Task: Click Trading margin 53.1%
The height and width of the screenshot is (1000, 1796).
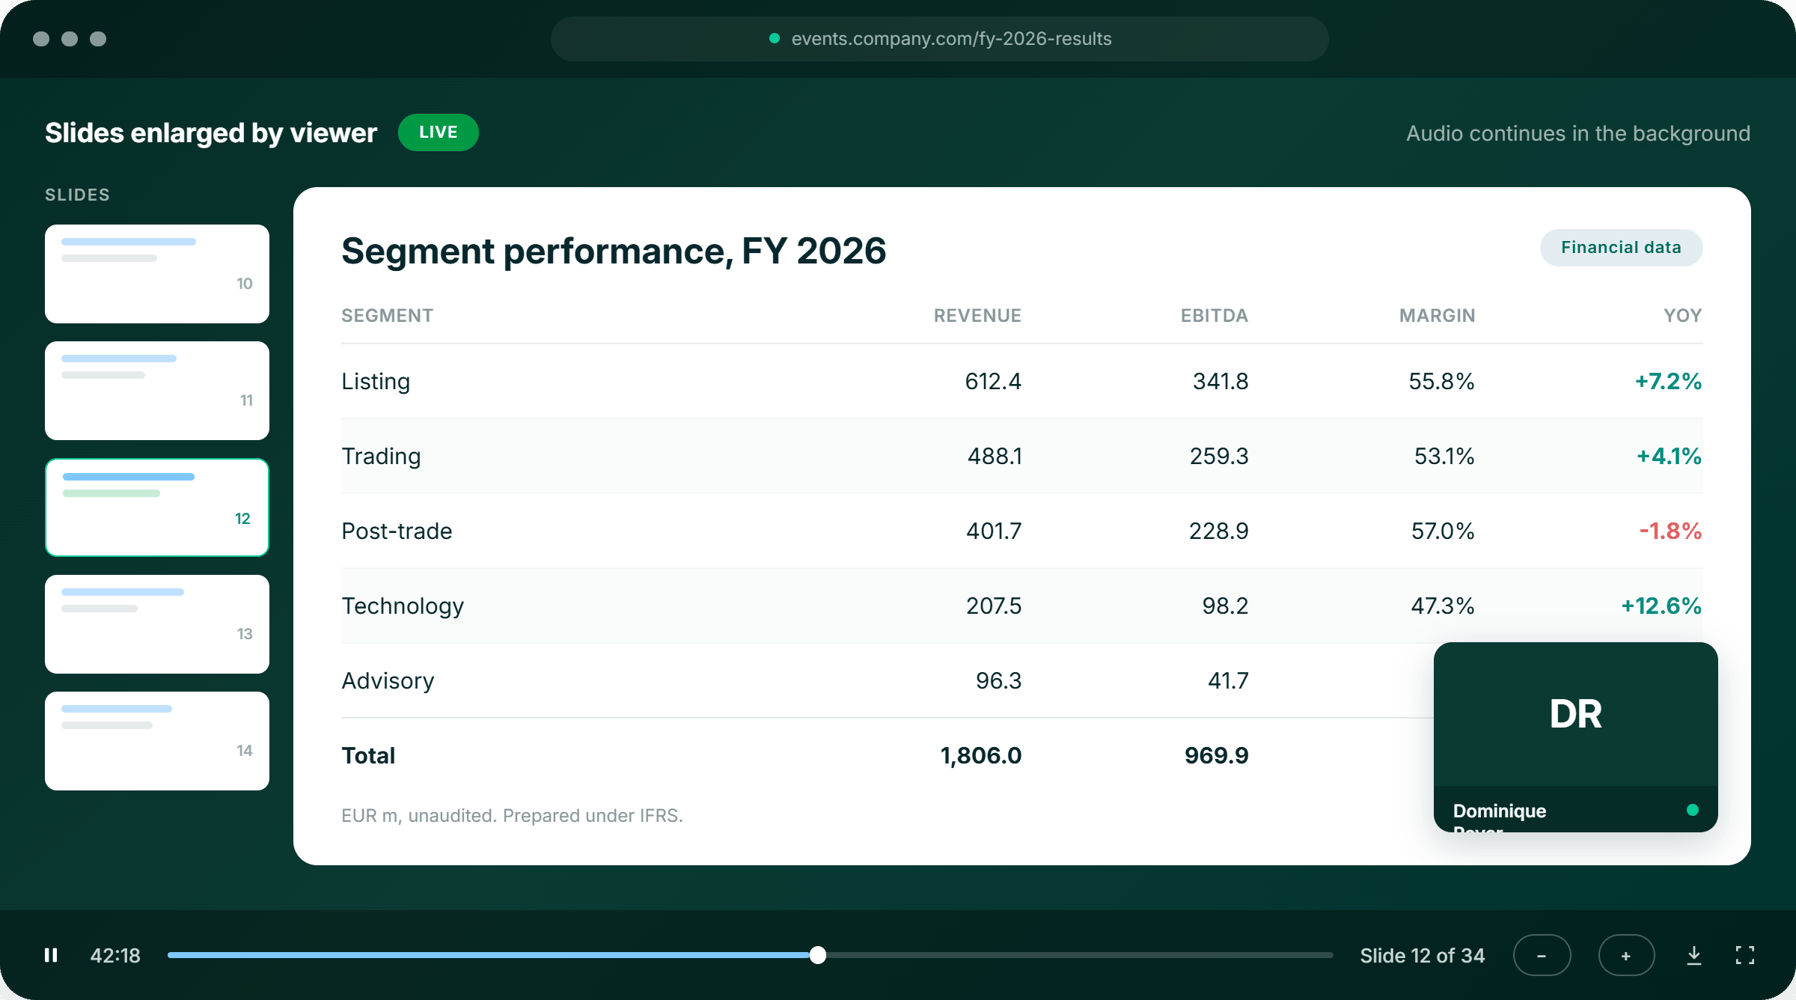Action: point(1444,456)
